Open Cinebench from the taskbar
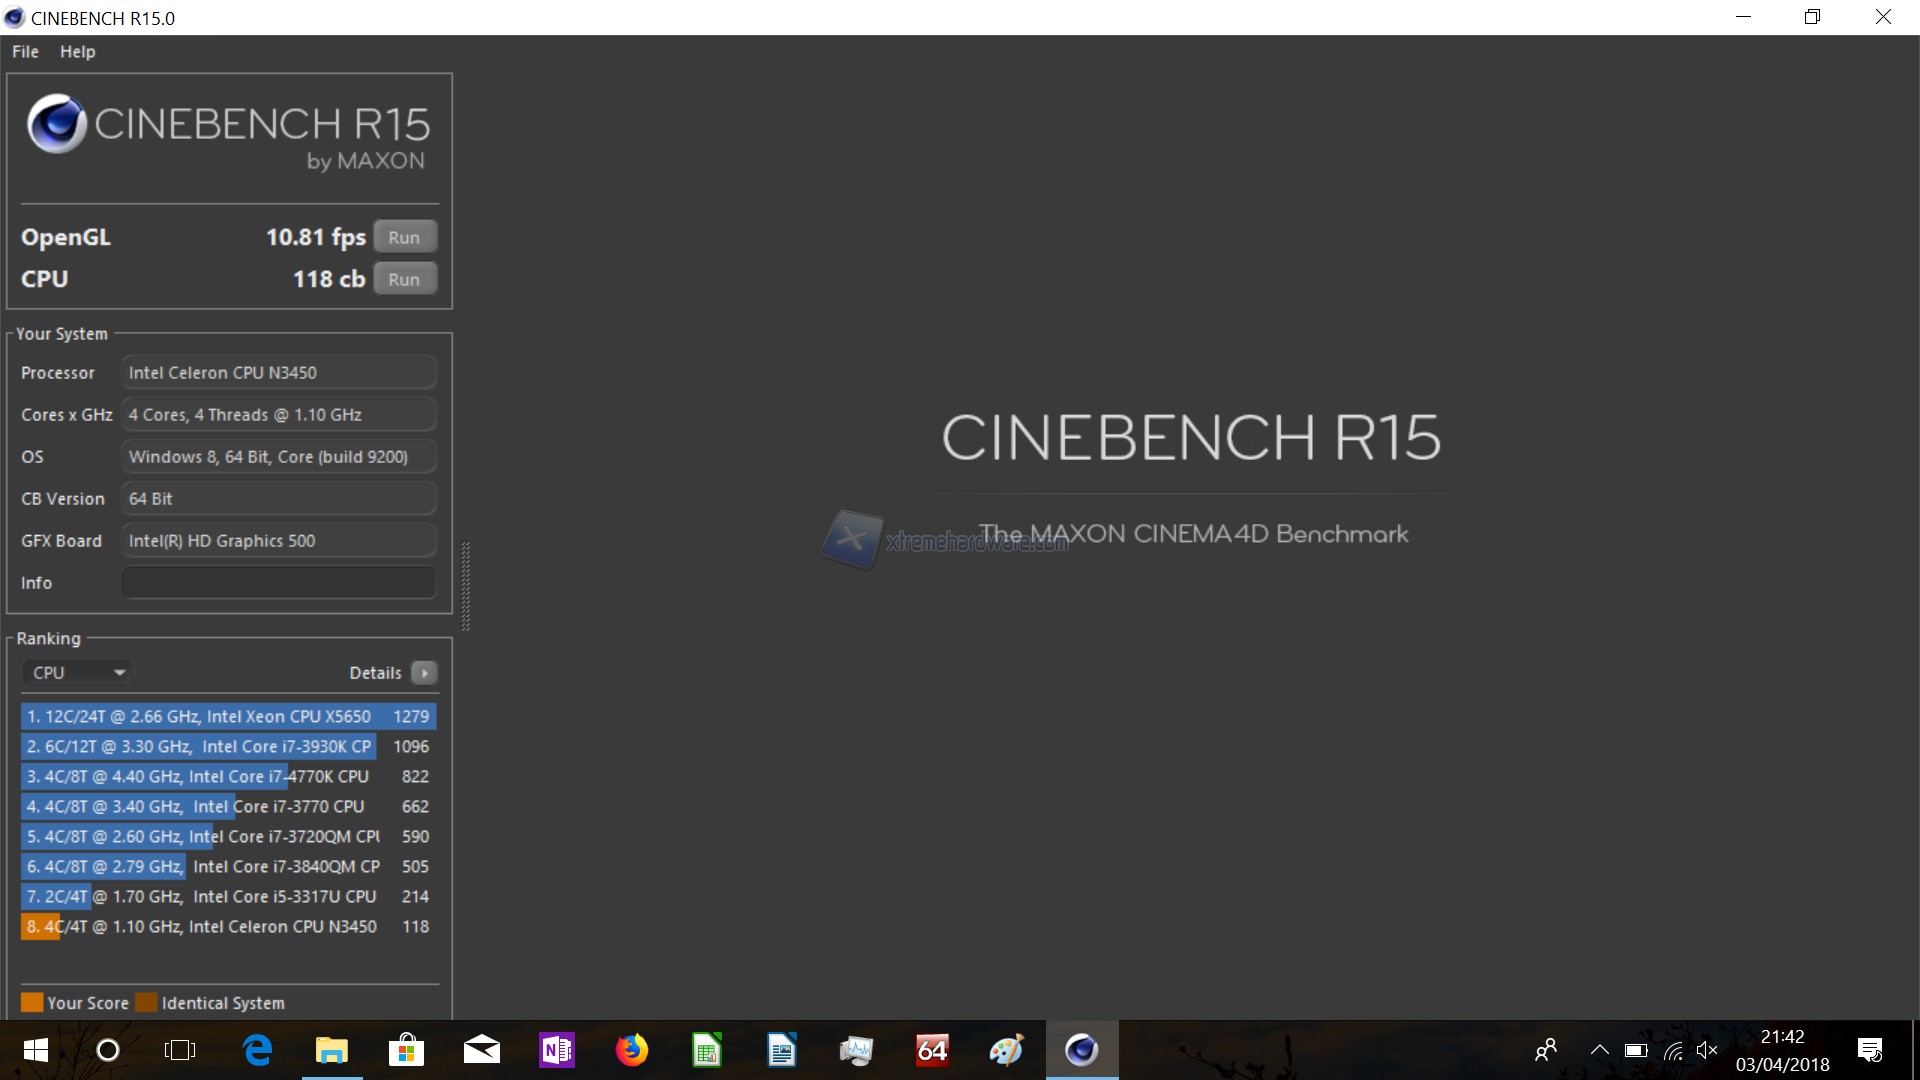The image size is (1920, 1080). 1081,1050
